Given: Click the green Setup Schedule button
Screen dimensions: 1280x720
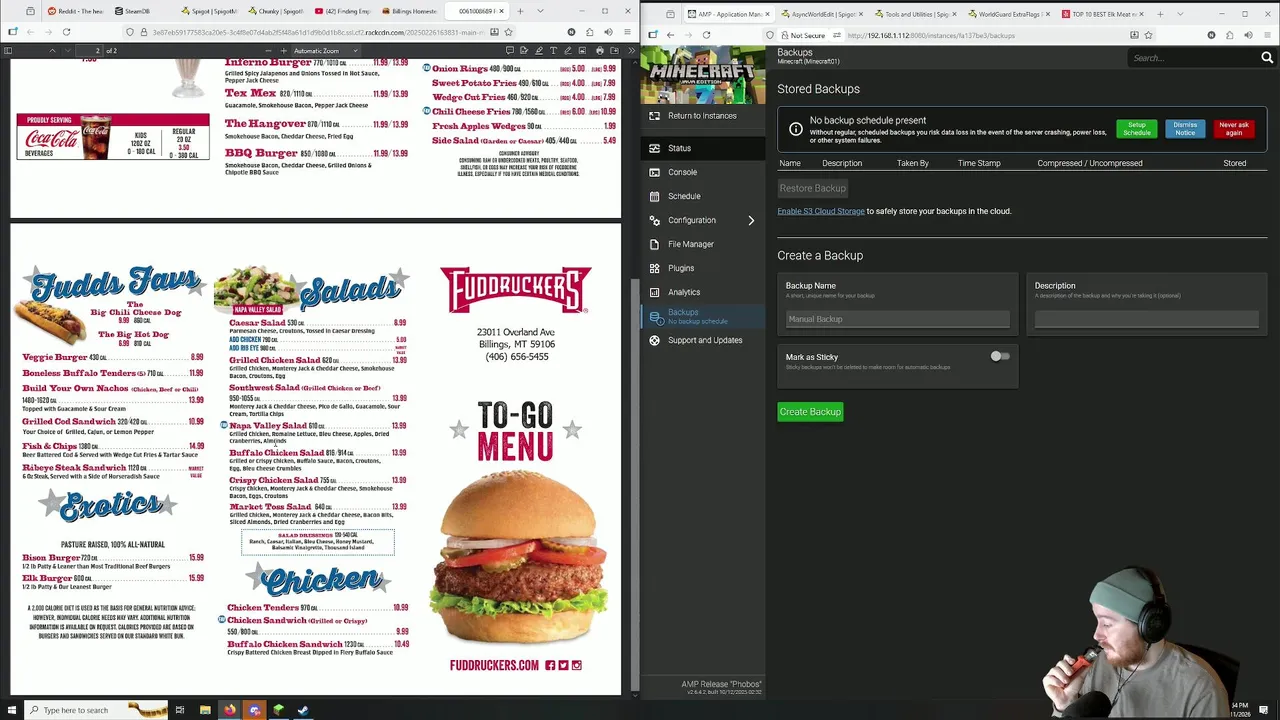Looking at the screenshot, I should click(x=1136, y=129).
